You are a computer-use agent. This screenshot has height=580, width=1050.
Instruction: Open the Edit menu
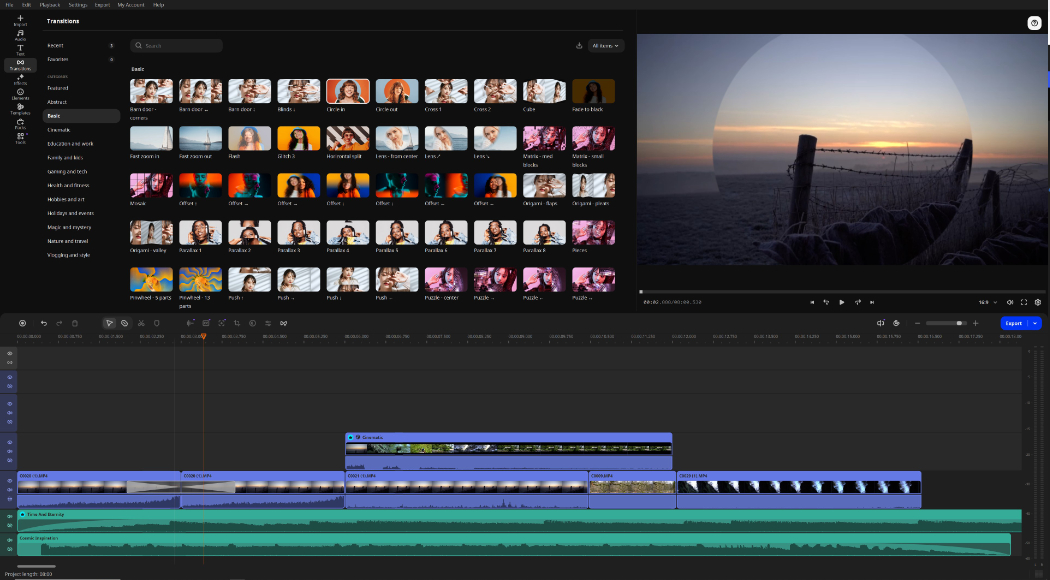[26, 5]
